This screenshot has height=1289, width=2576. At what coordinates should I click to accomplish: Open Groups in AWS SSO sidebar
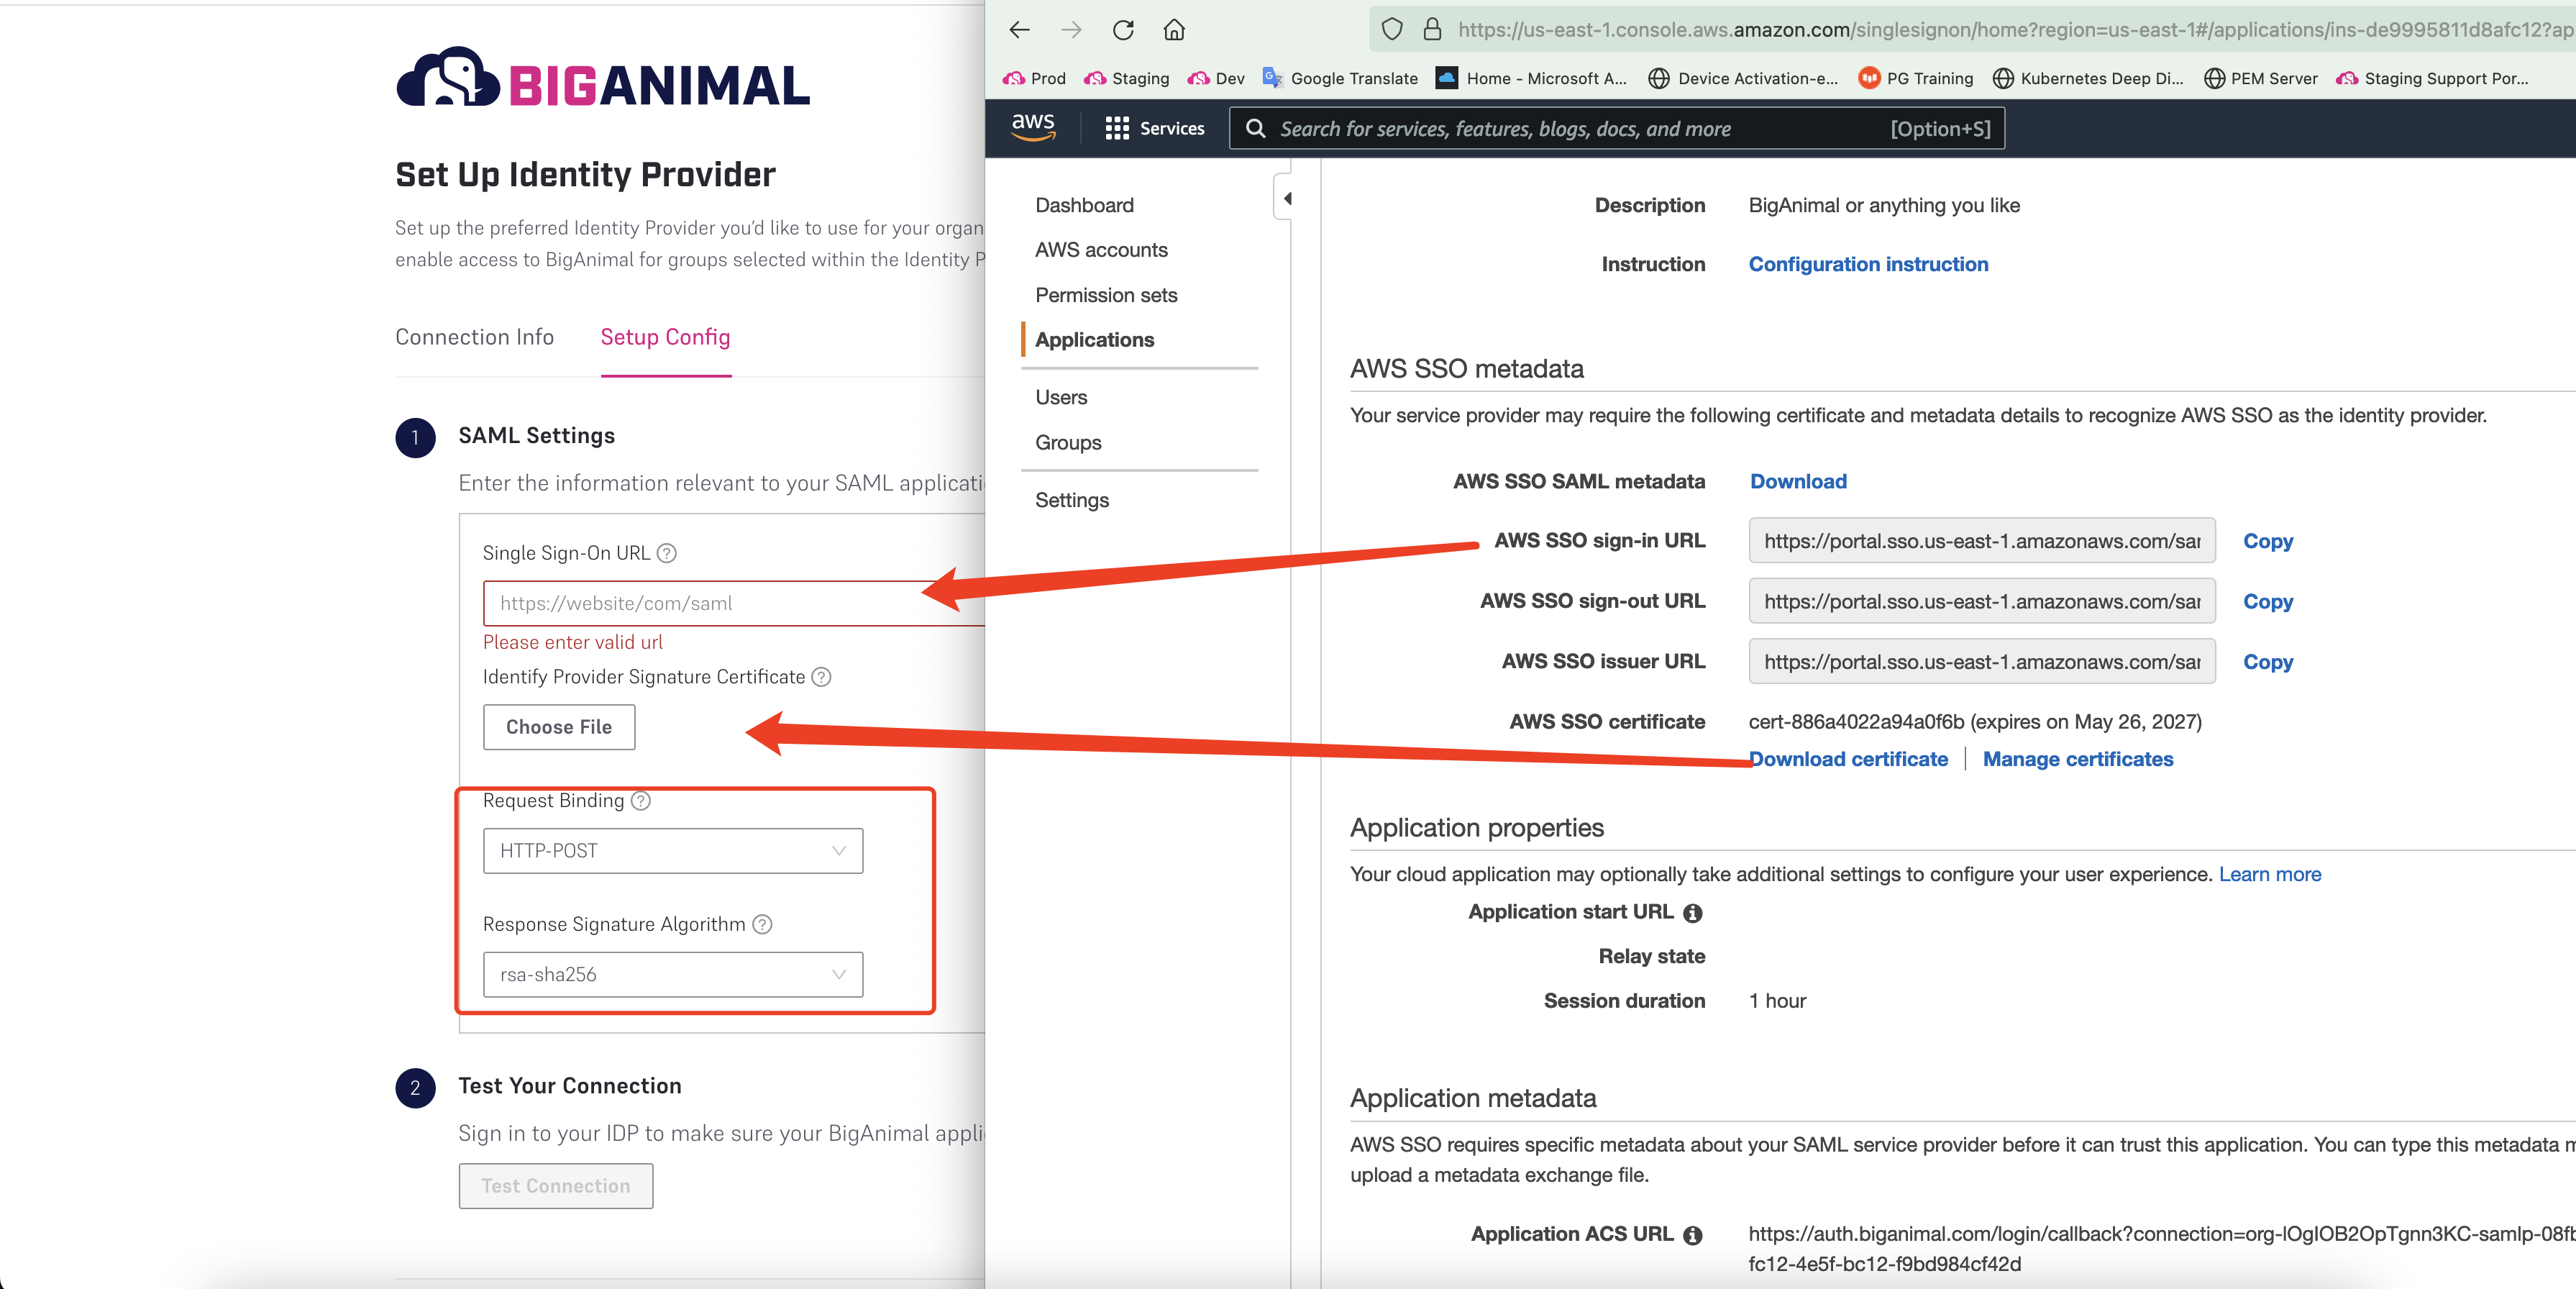pyautogui.click(x=1068, y=442)
